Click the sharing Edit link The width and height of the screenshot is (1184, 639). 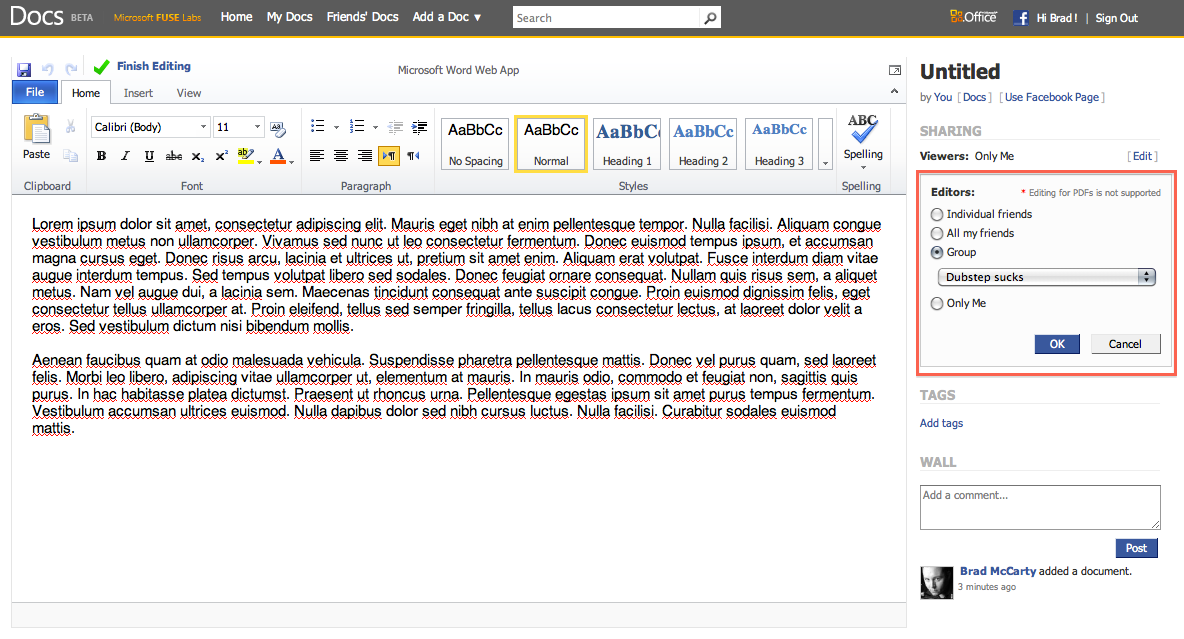coord(1142,156)
